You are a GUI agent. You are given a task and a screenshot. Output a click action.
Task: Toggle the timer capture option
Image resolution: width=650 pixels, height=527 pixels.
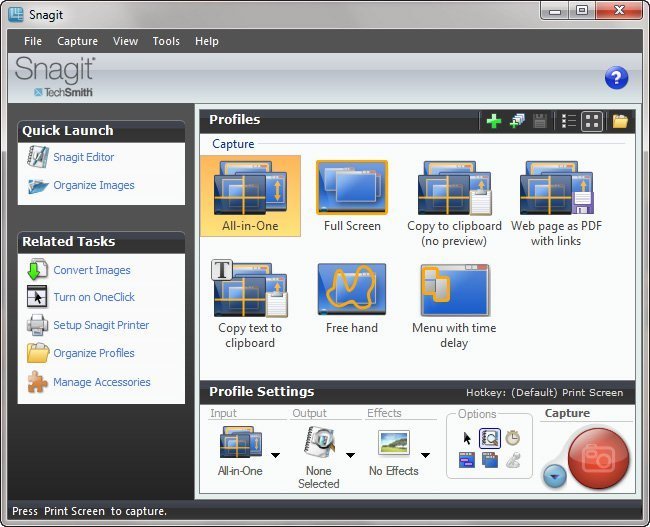tap(512, 438)
